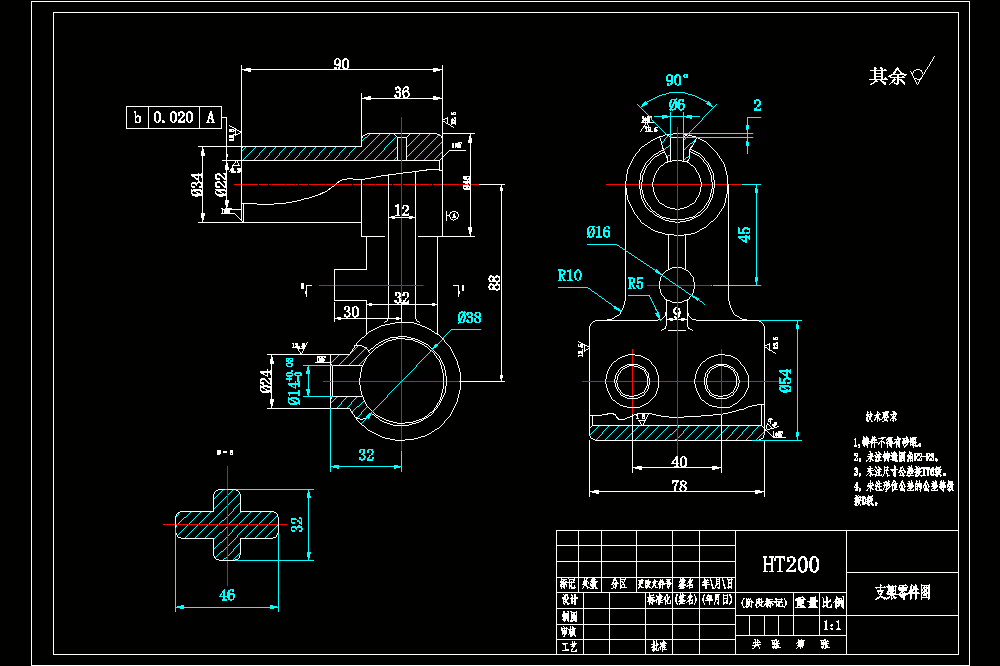Select the cross-shaped section hatch
1000x666 pixels.
227,524
